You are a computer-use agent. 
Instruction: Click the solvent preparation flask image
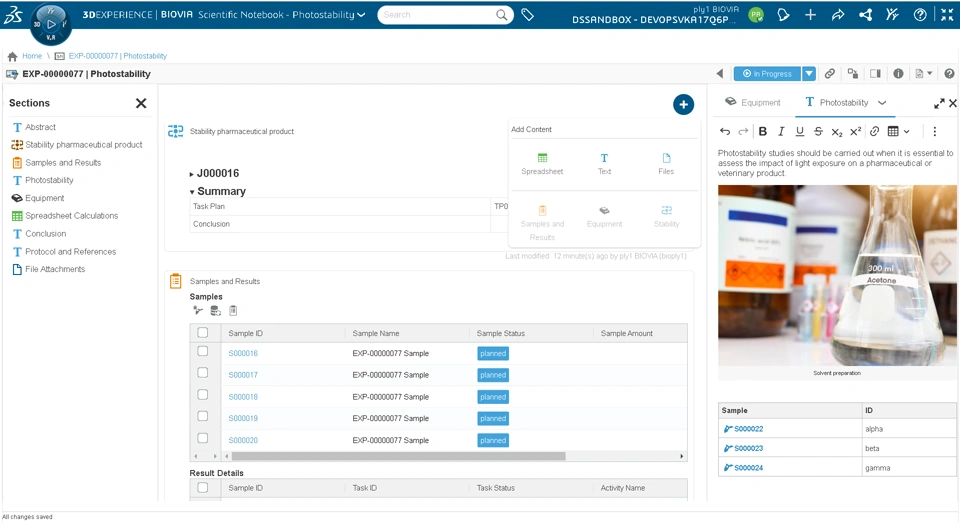837,276
